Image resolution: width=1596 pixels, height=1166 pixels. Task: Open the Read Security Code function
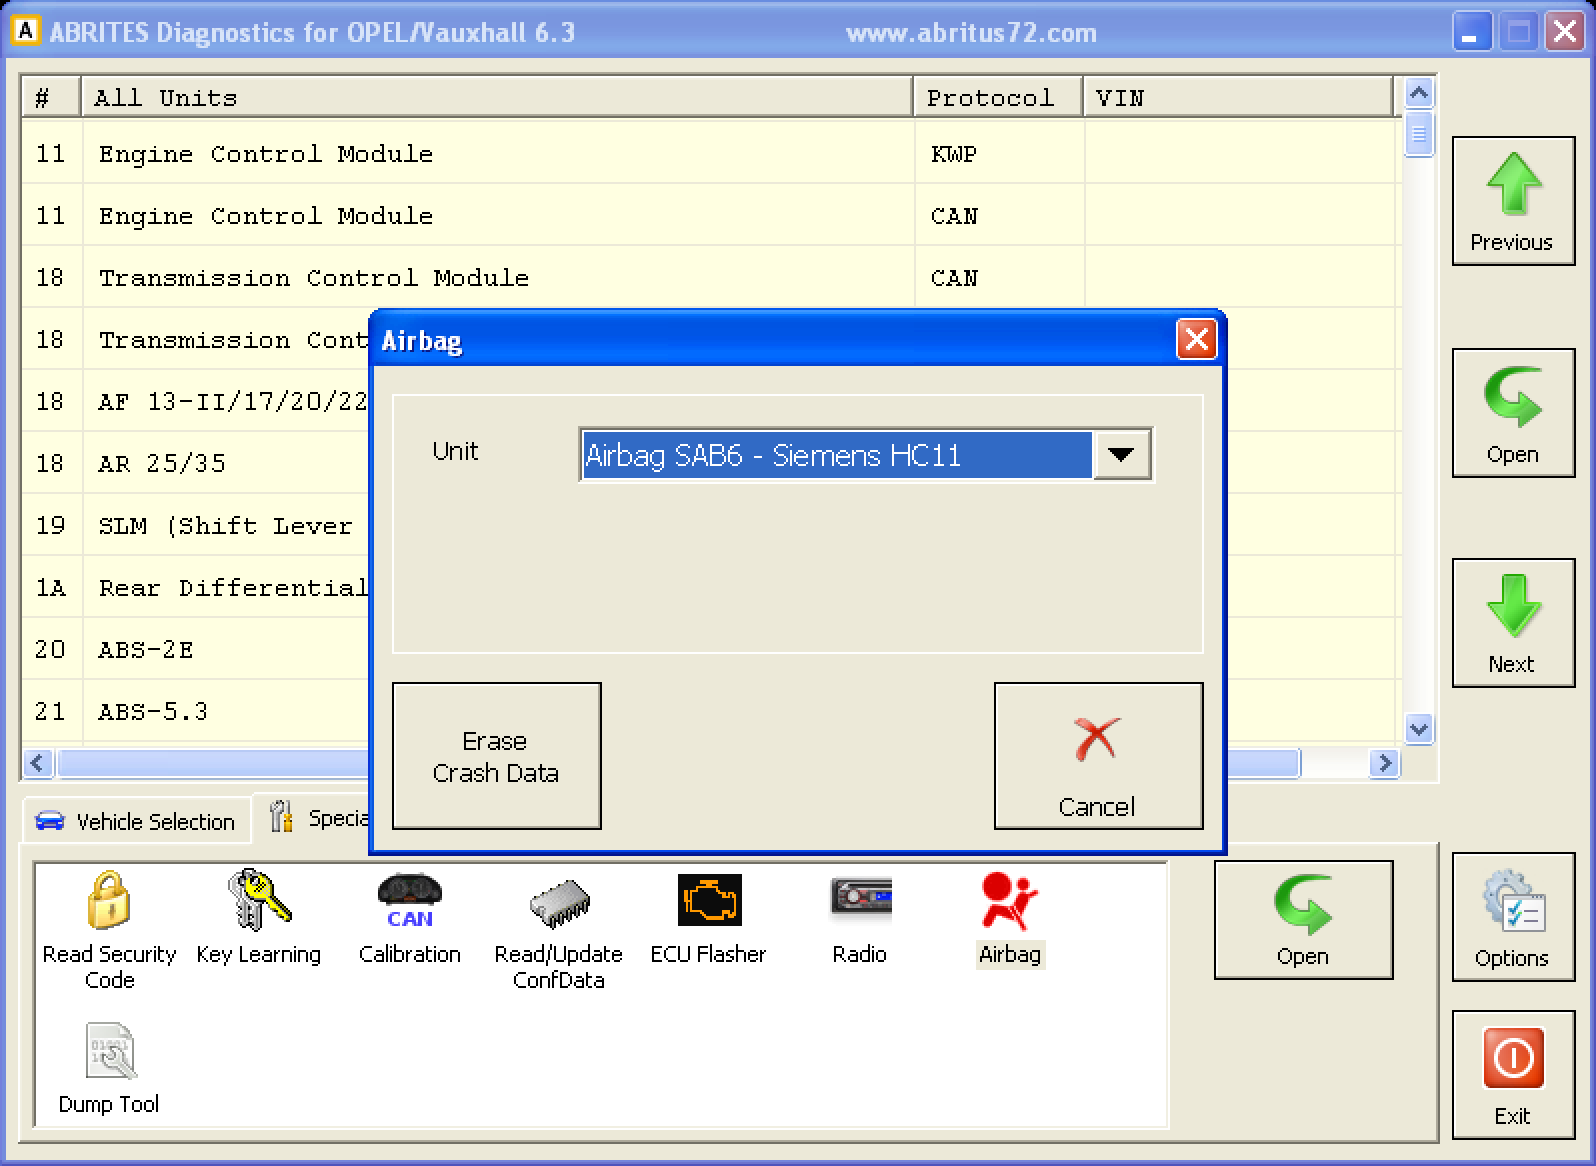109,930
